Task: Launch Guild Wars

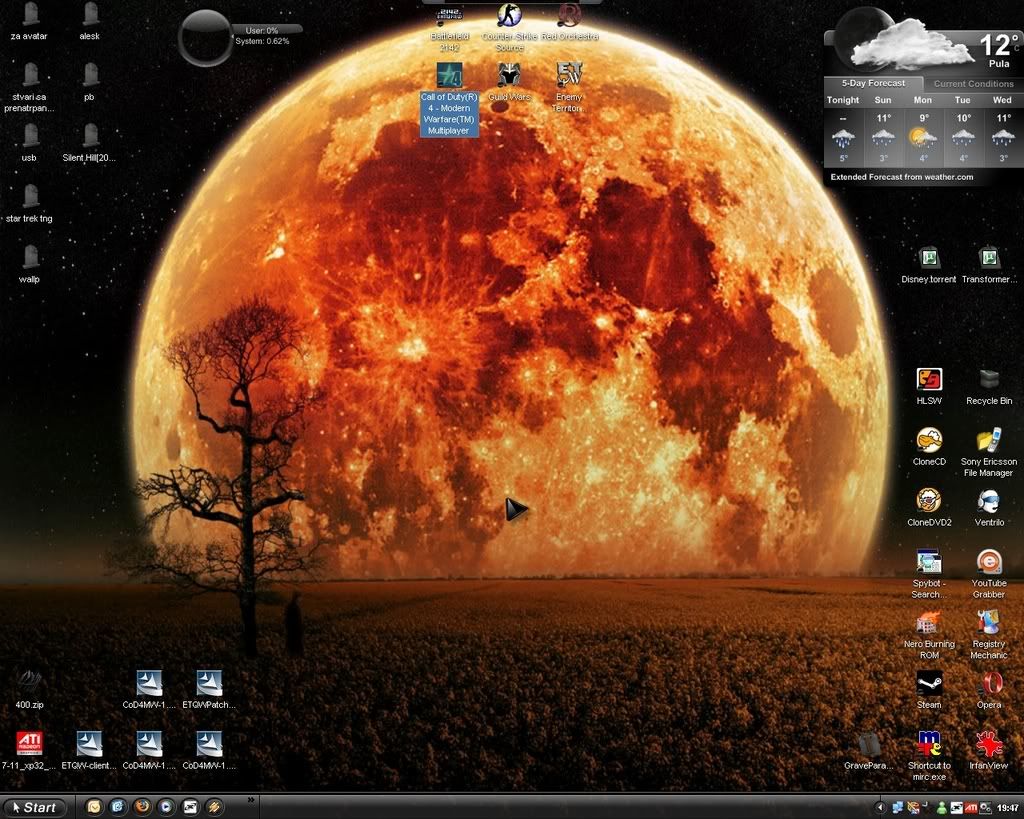Action: tap(508, 75)
